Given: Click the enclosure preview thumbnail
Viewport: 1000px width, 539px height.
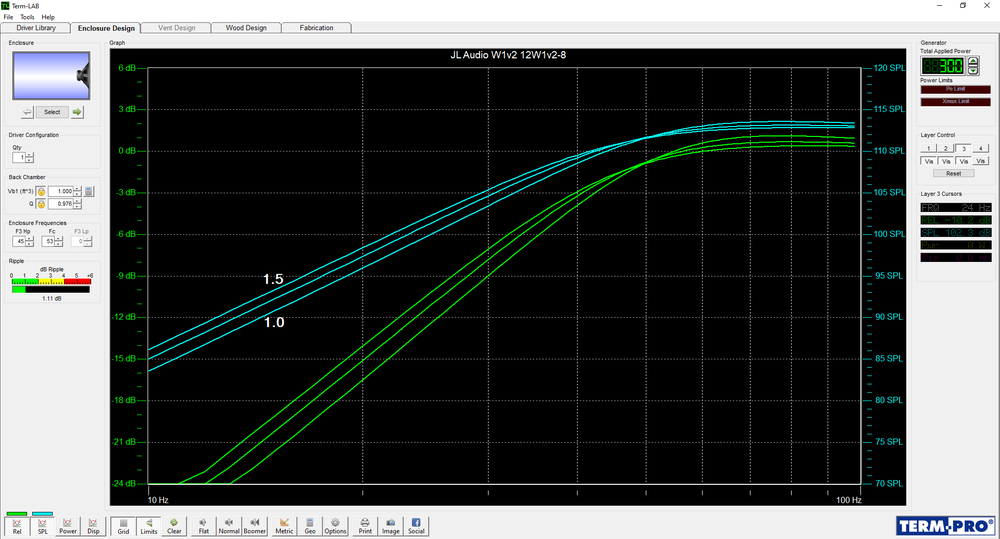Looking at the screenshot, I should click(51, 76).
